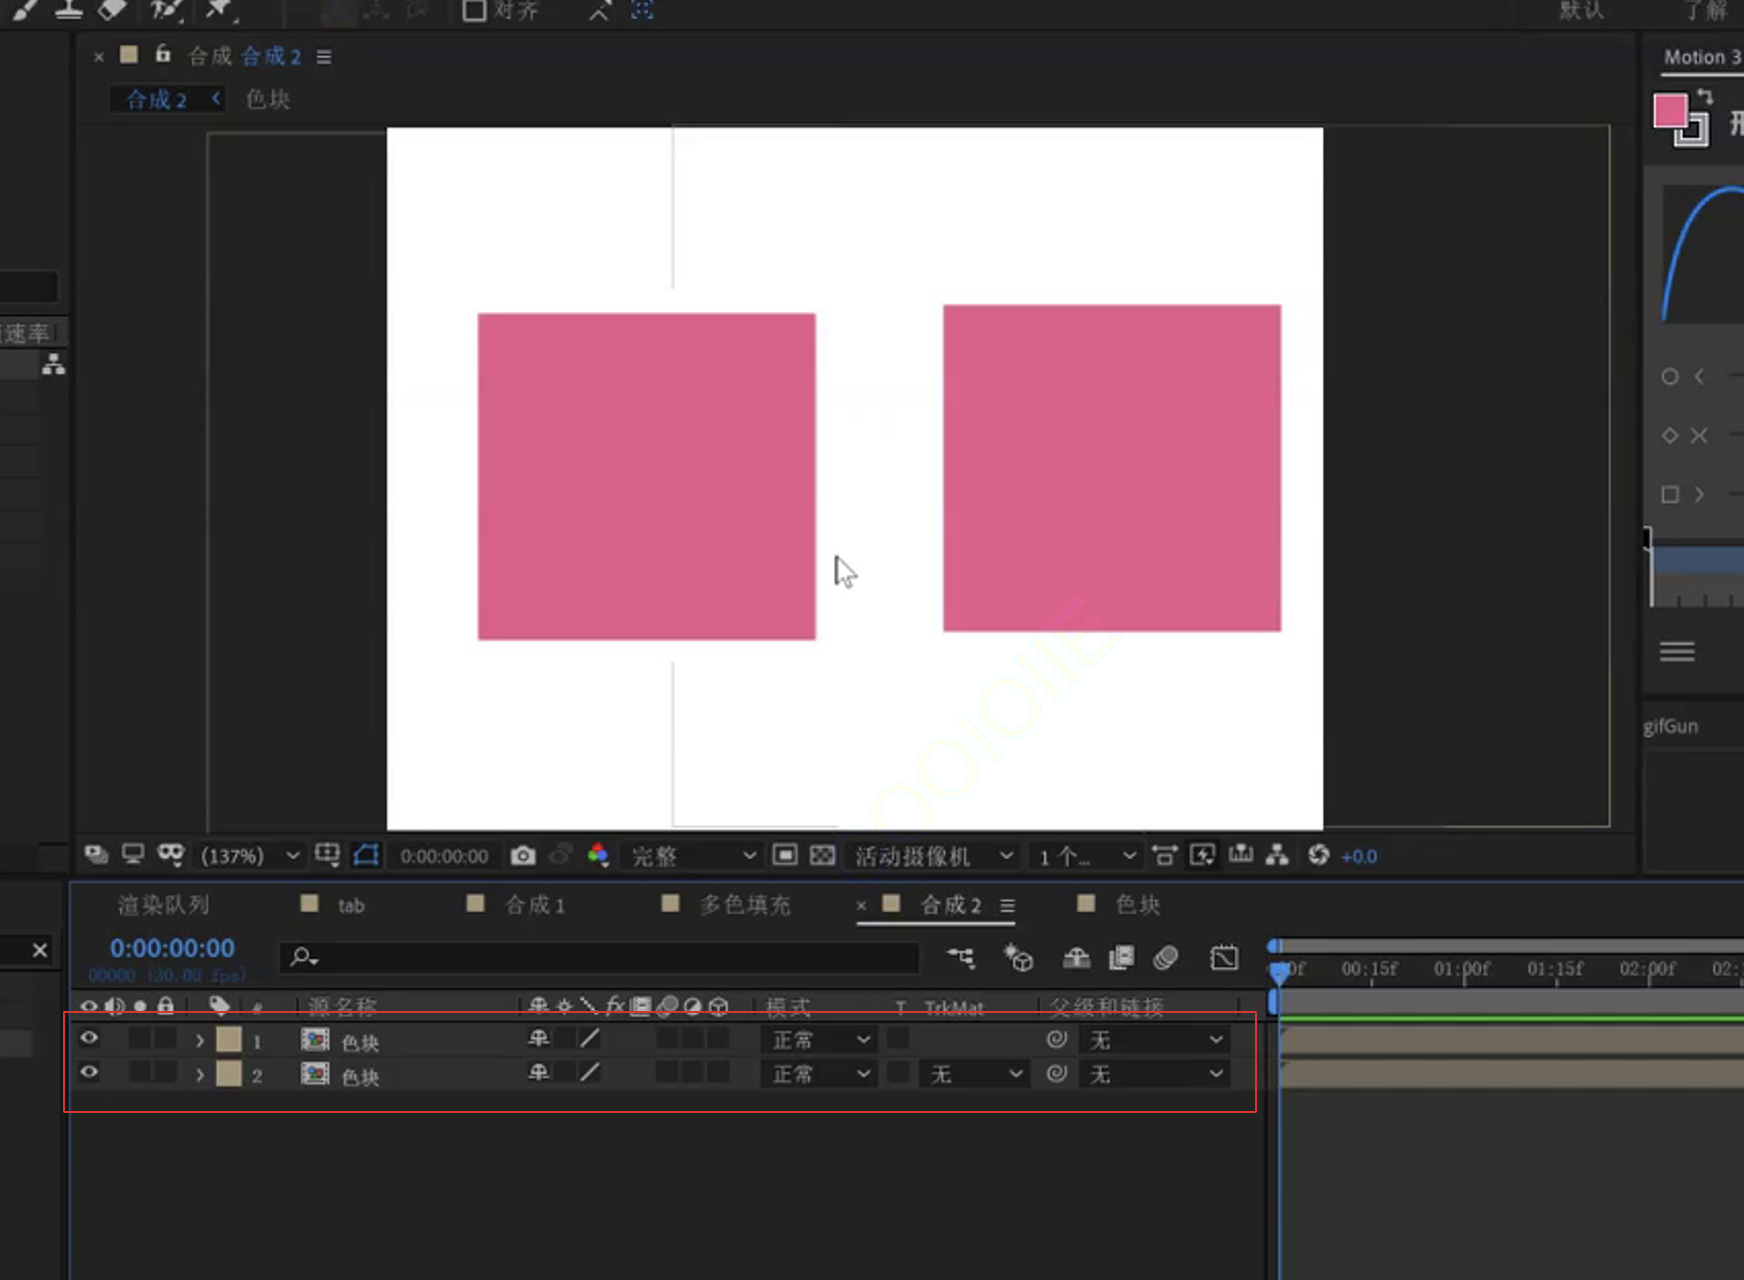Toggle hide shy layers
The image size is (1744, 1280).
coord(1076,958)
